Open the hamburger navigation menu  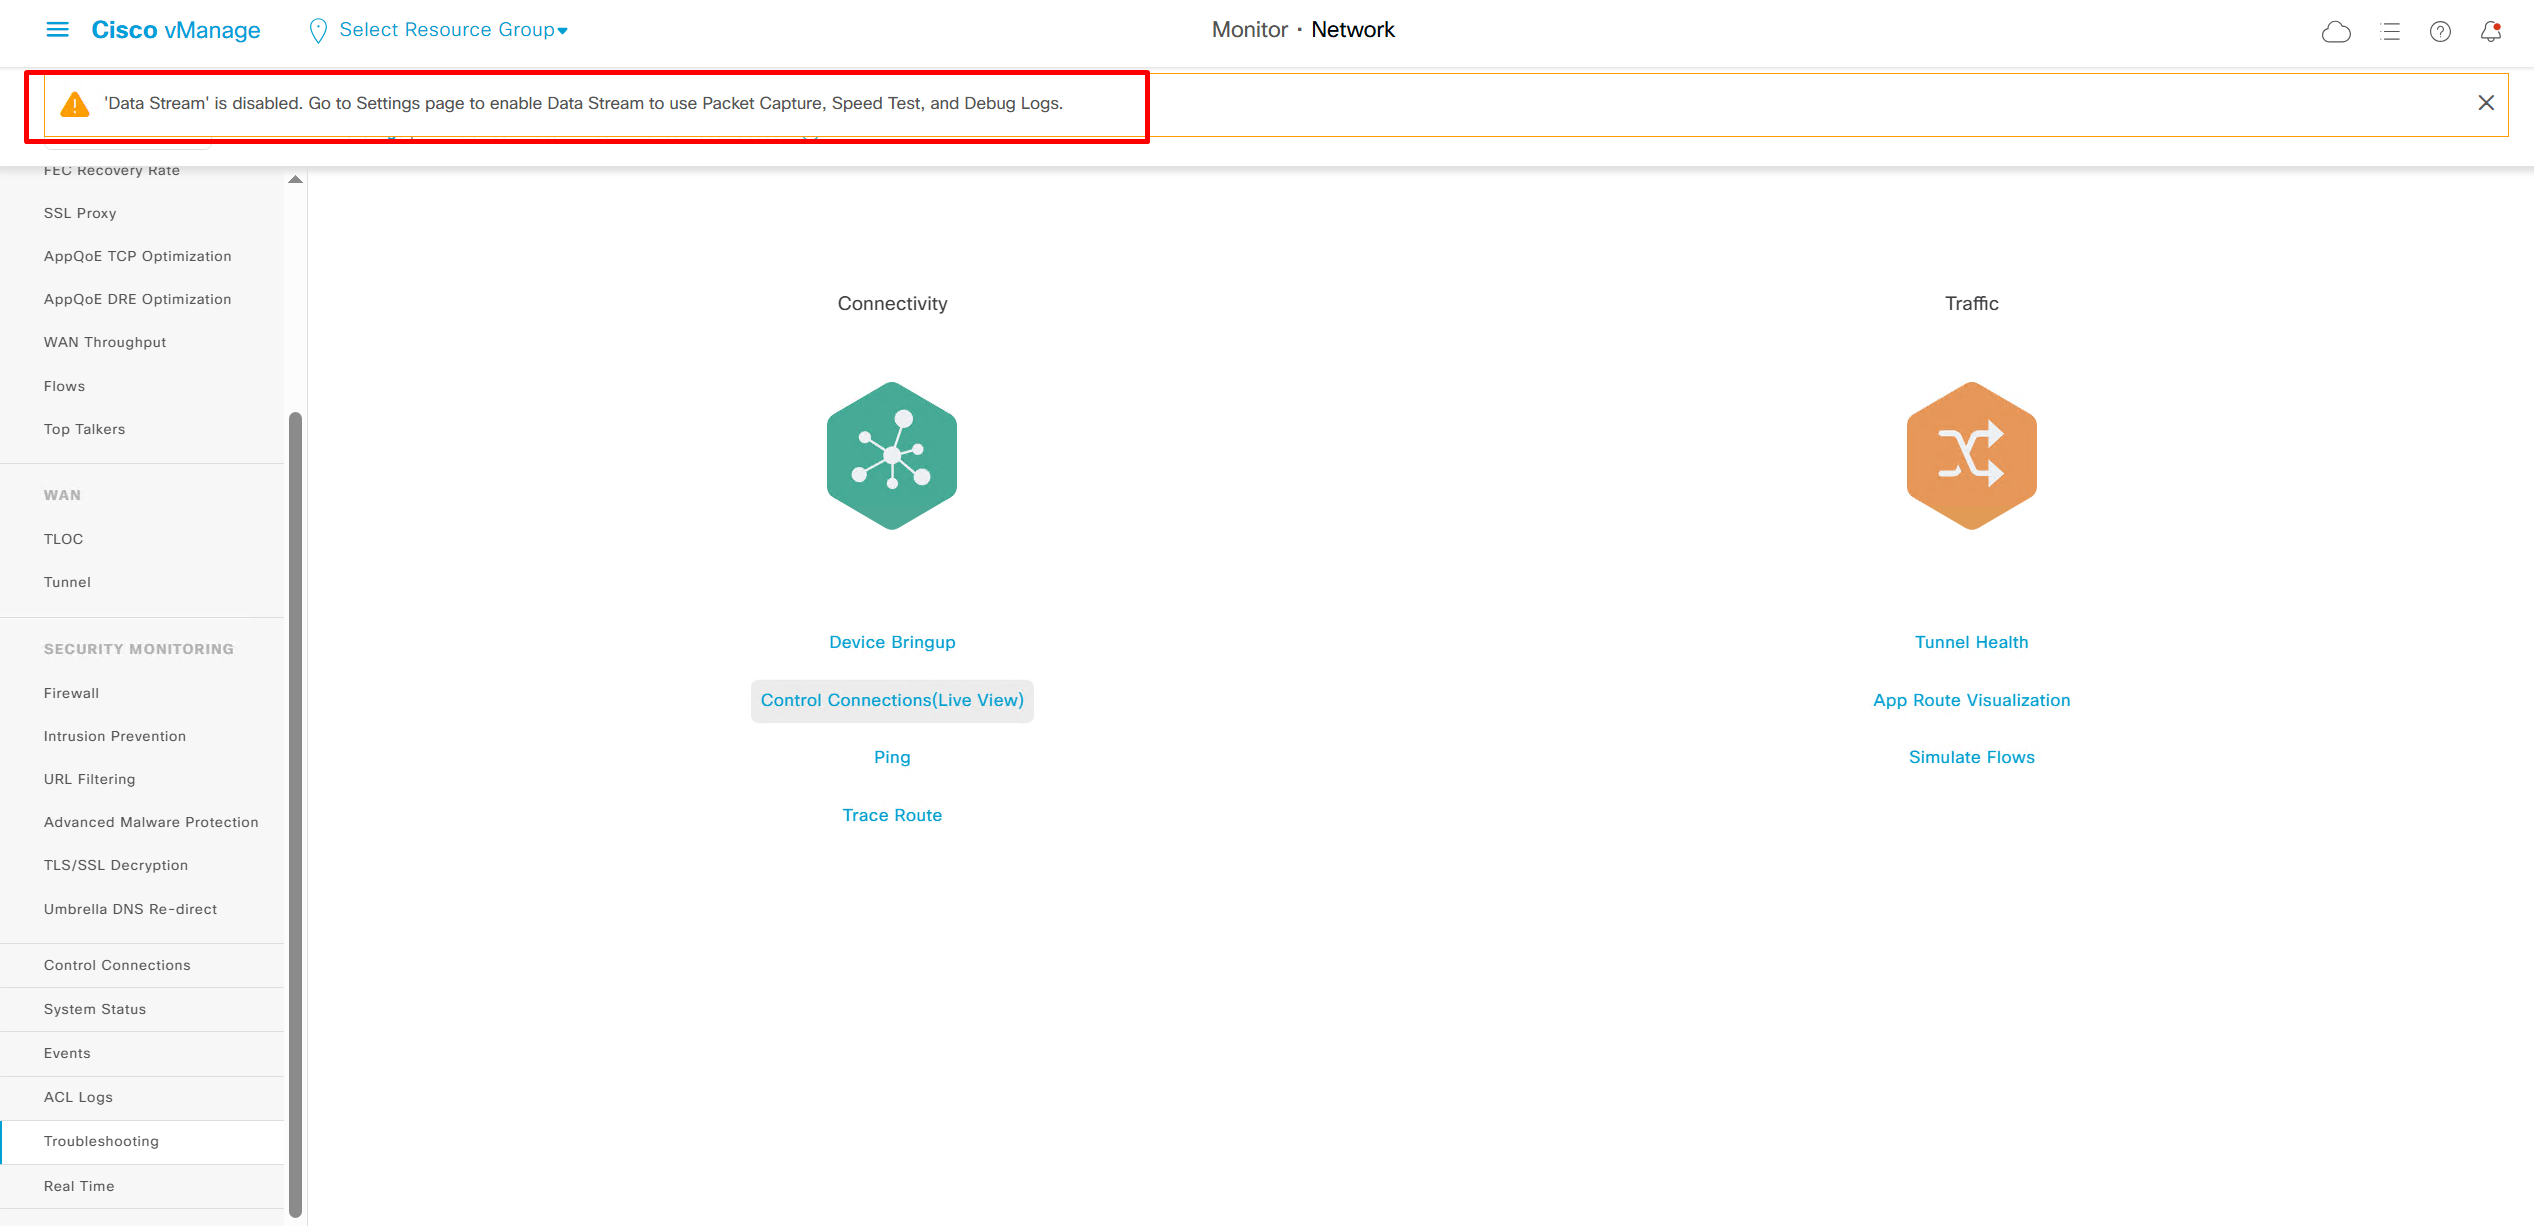tap(57, 30)
